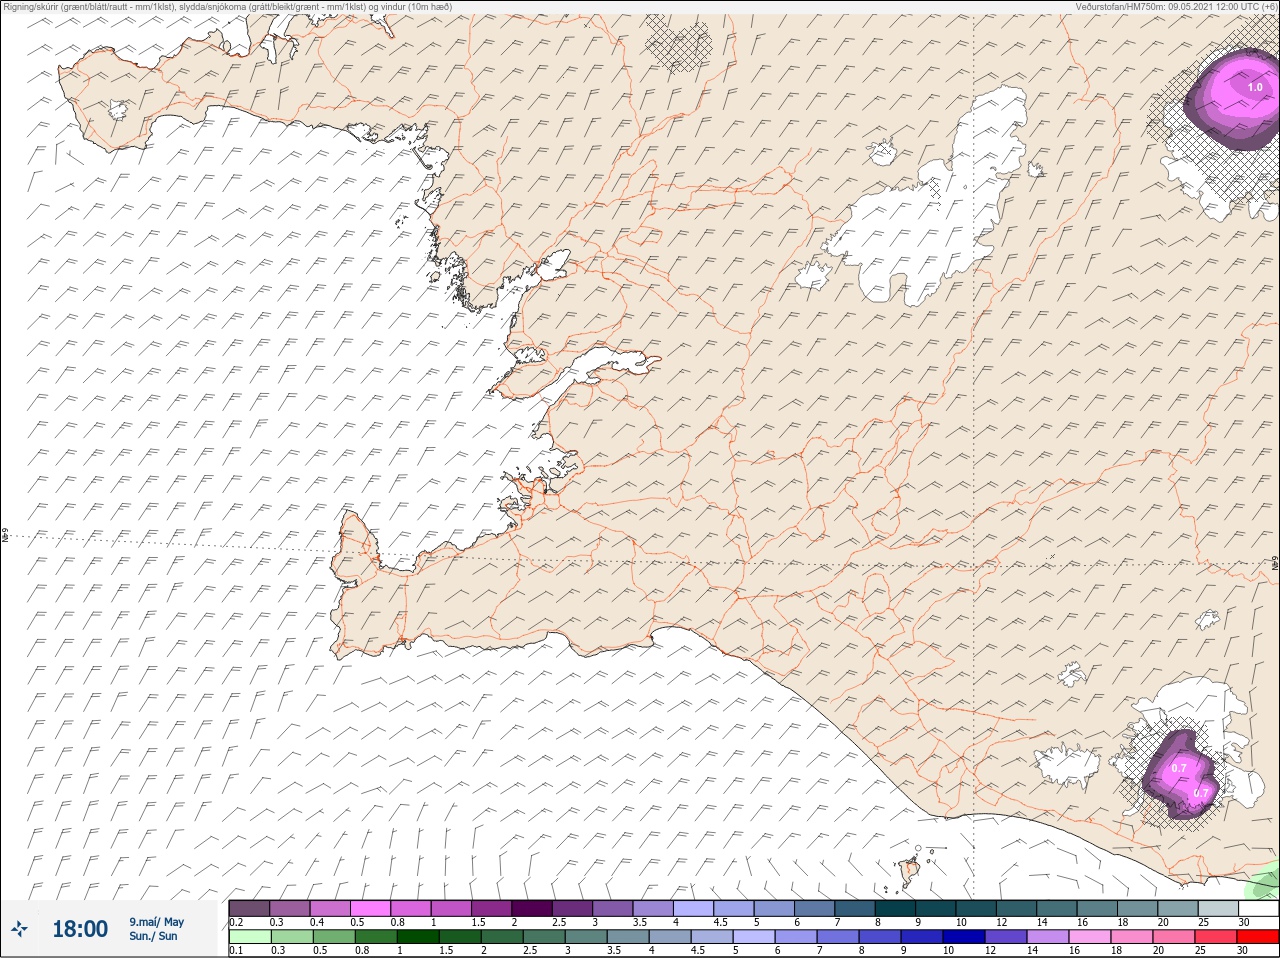Select the pink 0.5 swatch in the snow legend
The height and width of the screenshot is (958, 1280).
click(370, 908)
